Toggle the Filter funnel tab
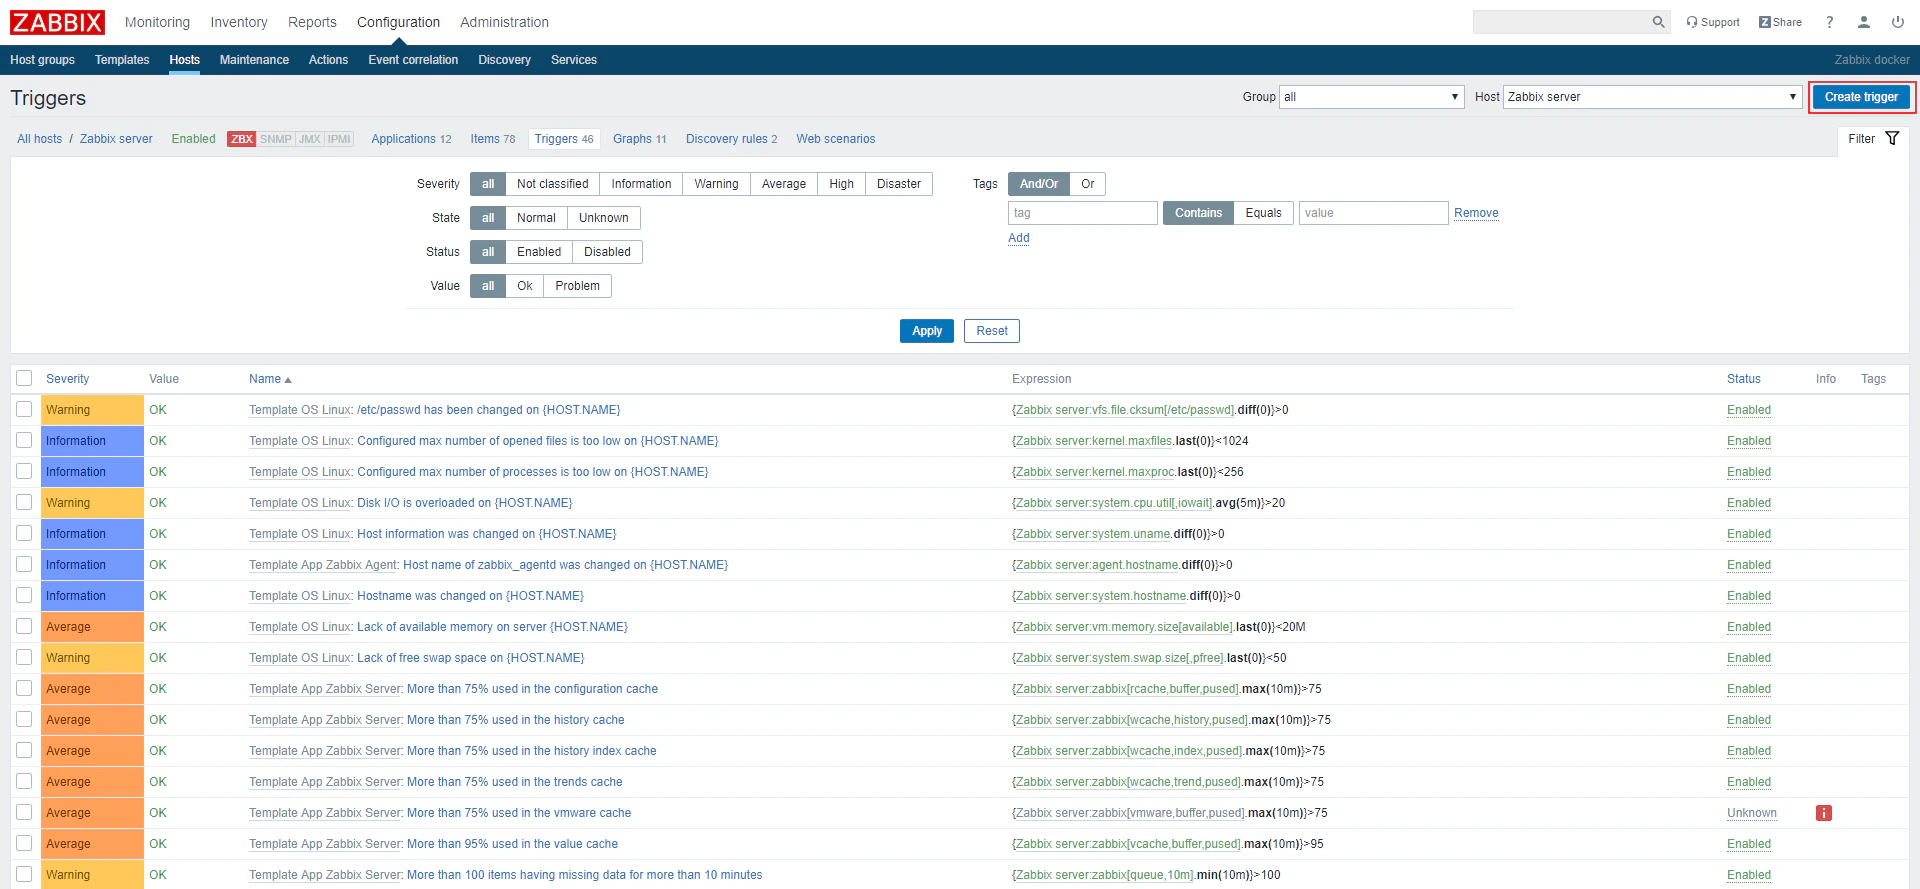The image size is (1920, 889). tap(1873, 139)
